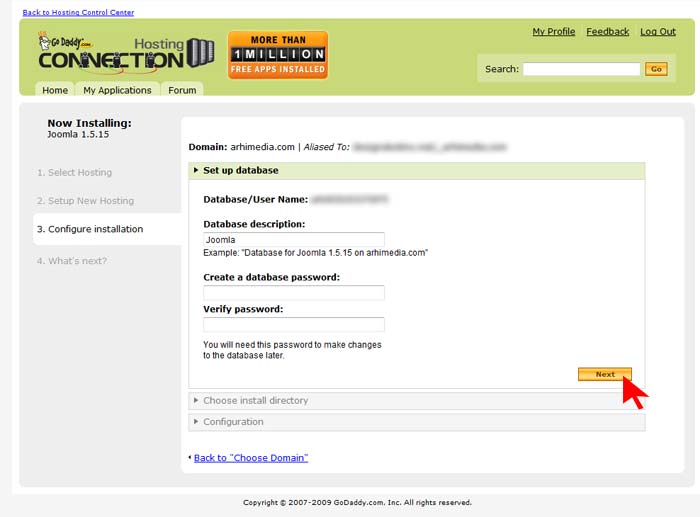Open the My Profile link

(x=554, y=32)
